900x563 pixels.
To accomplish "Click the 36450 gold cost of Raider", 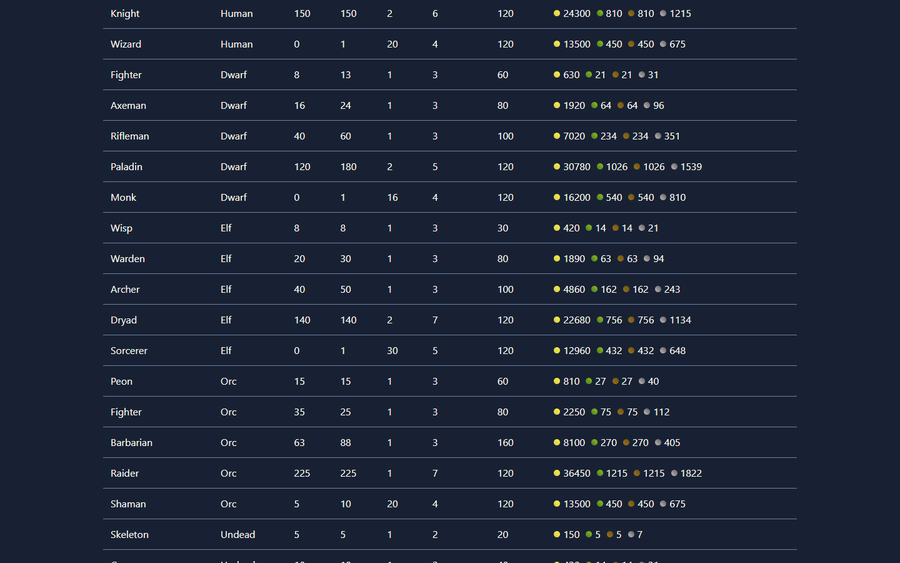I will point(577,473).
